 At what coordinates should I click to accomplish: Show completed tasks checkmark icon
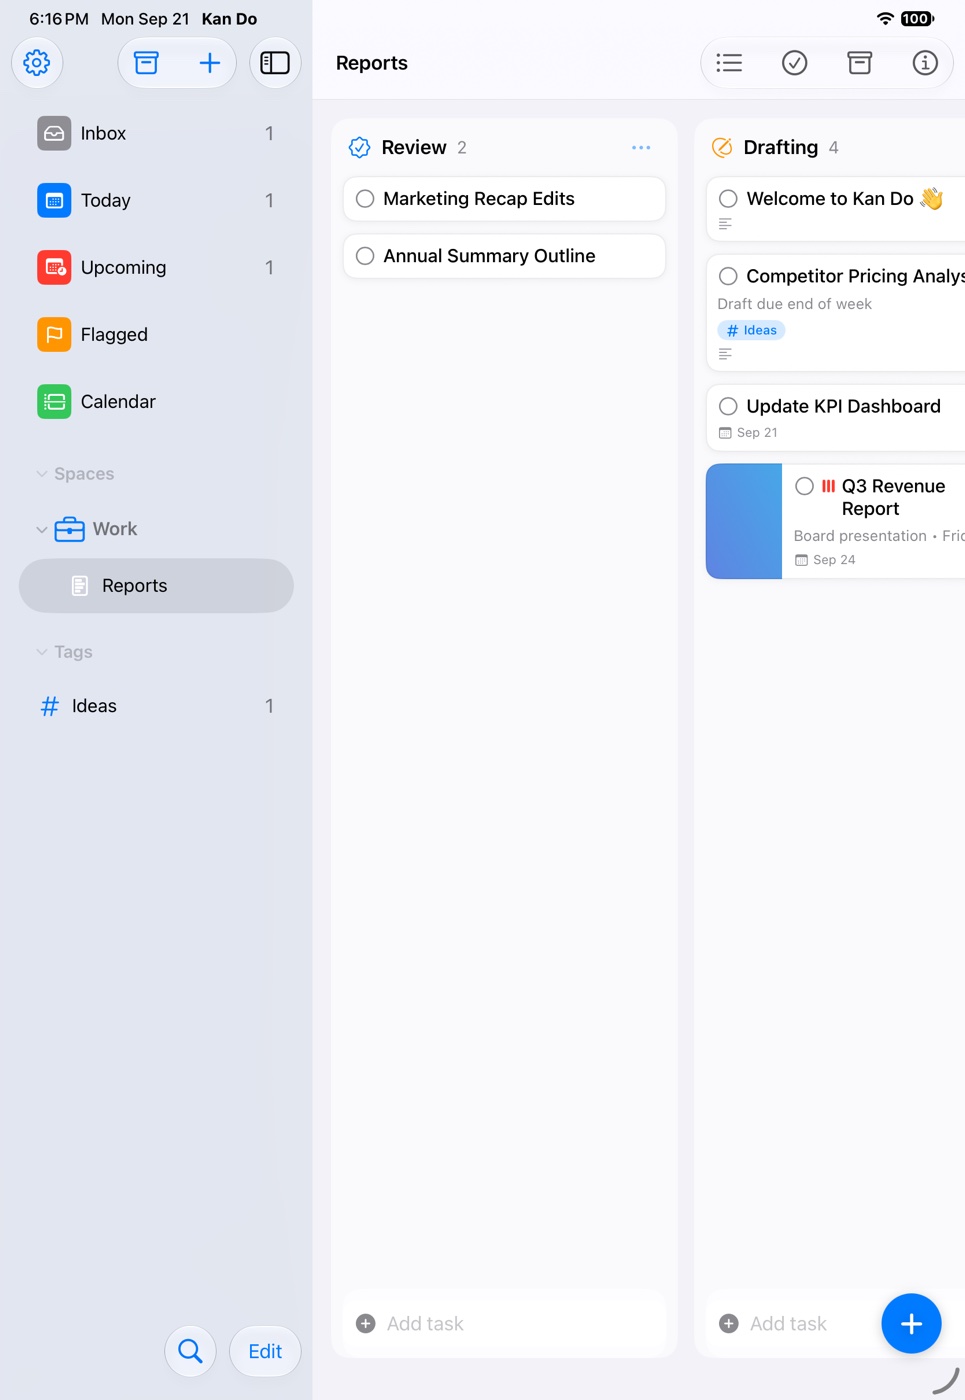pos(794,63)
